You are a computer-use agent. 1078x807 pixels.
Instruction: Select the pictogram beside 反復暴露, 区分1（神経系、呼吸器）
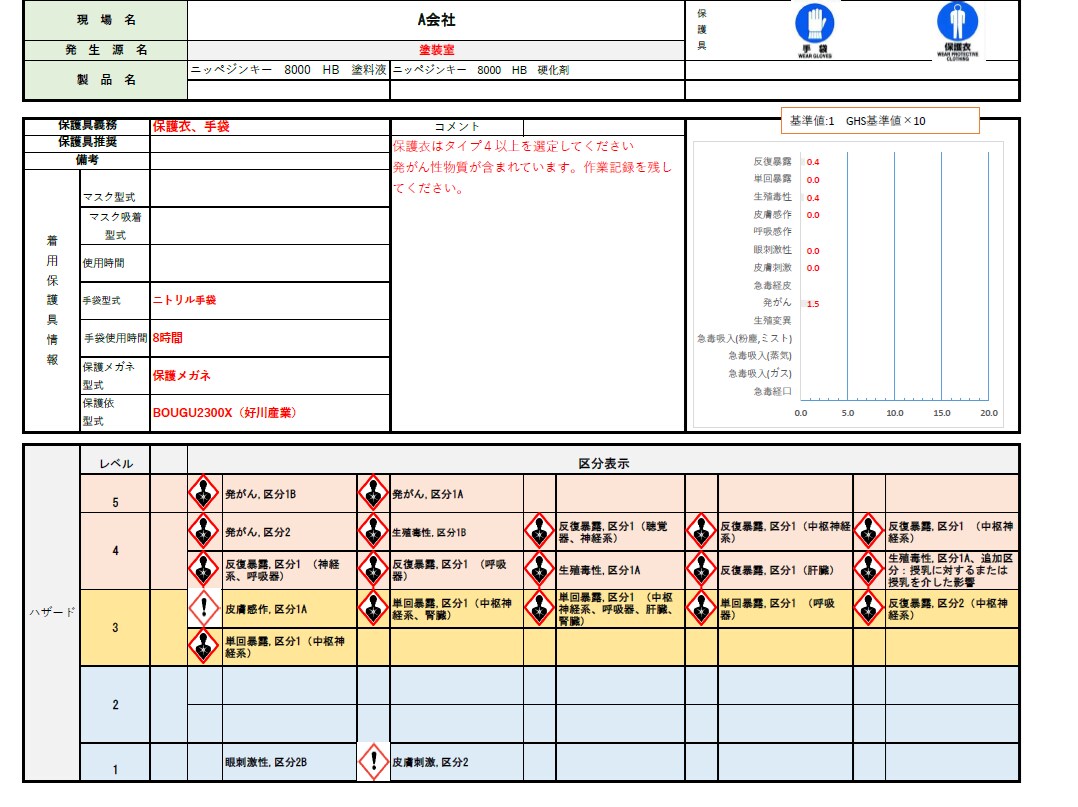pyautogui.click(x=204, y=569)
